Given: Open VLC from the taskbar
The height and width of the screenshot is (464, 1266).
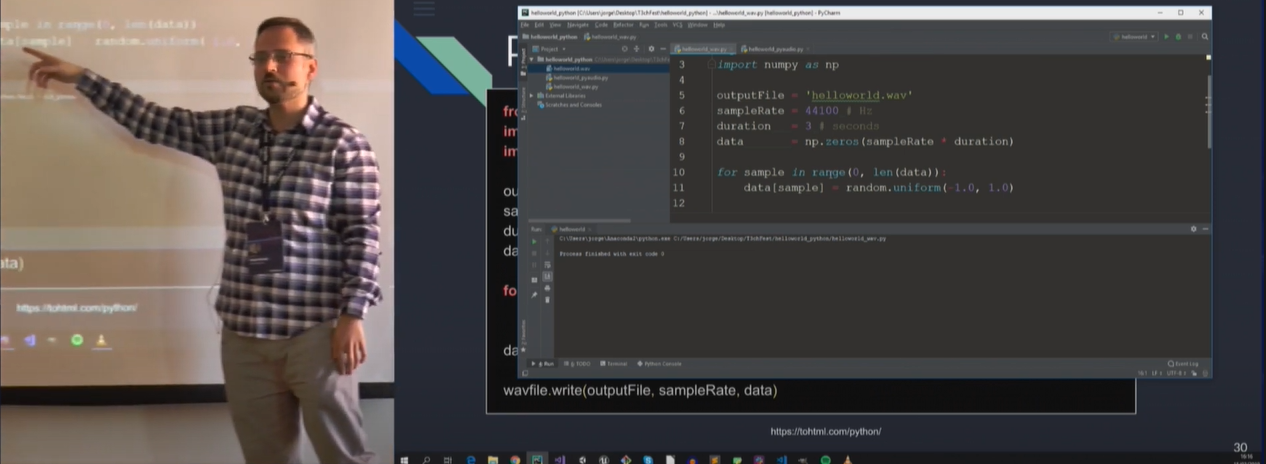Looking at the screenshot, I should coord(847,459).
